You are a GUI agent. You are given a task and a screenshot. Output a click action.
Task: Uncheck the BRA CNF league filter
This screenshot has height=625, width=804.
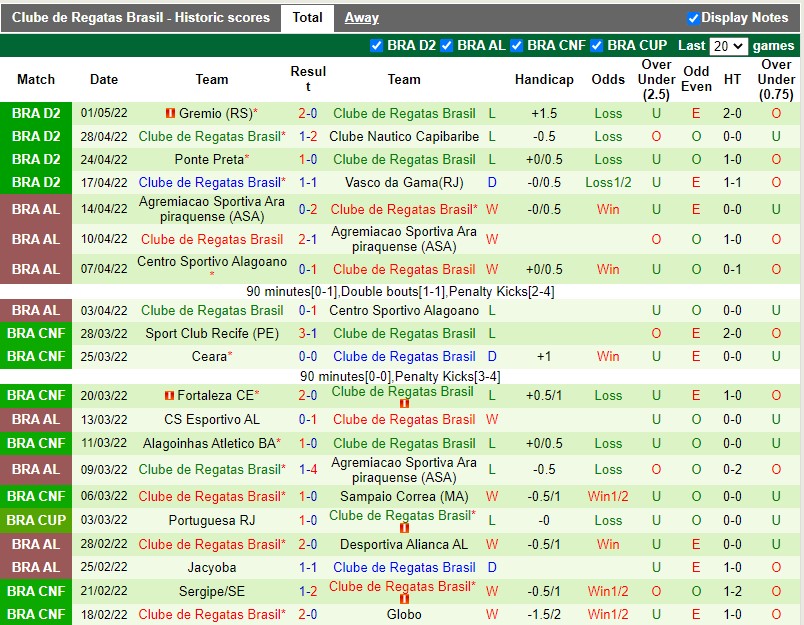(516, 46)
